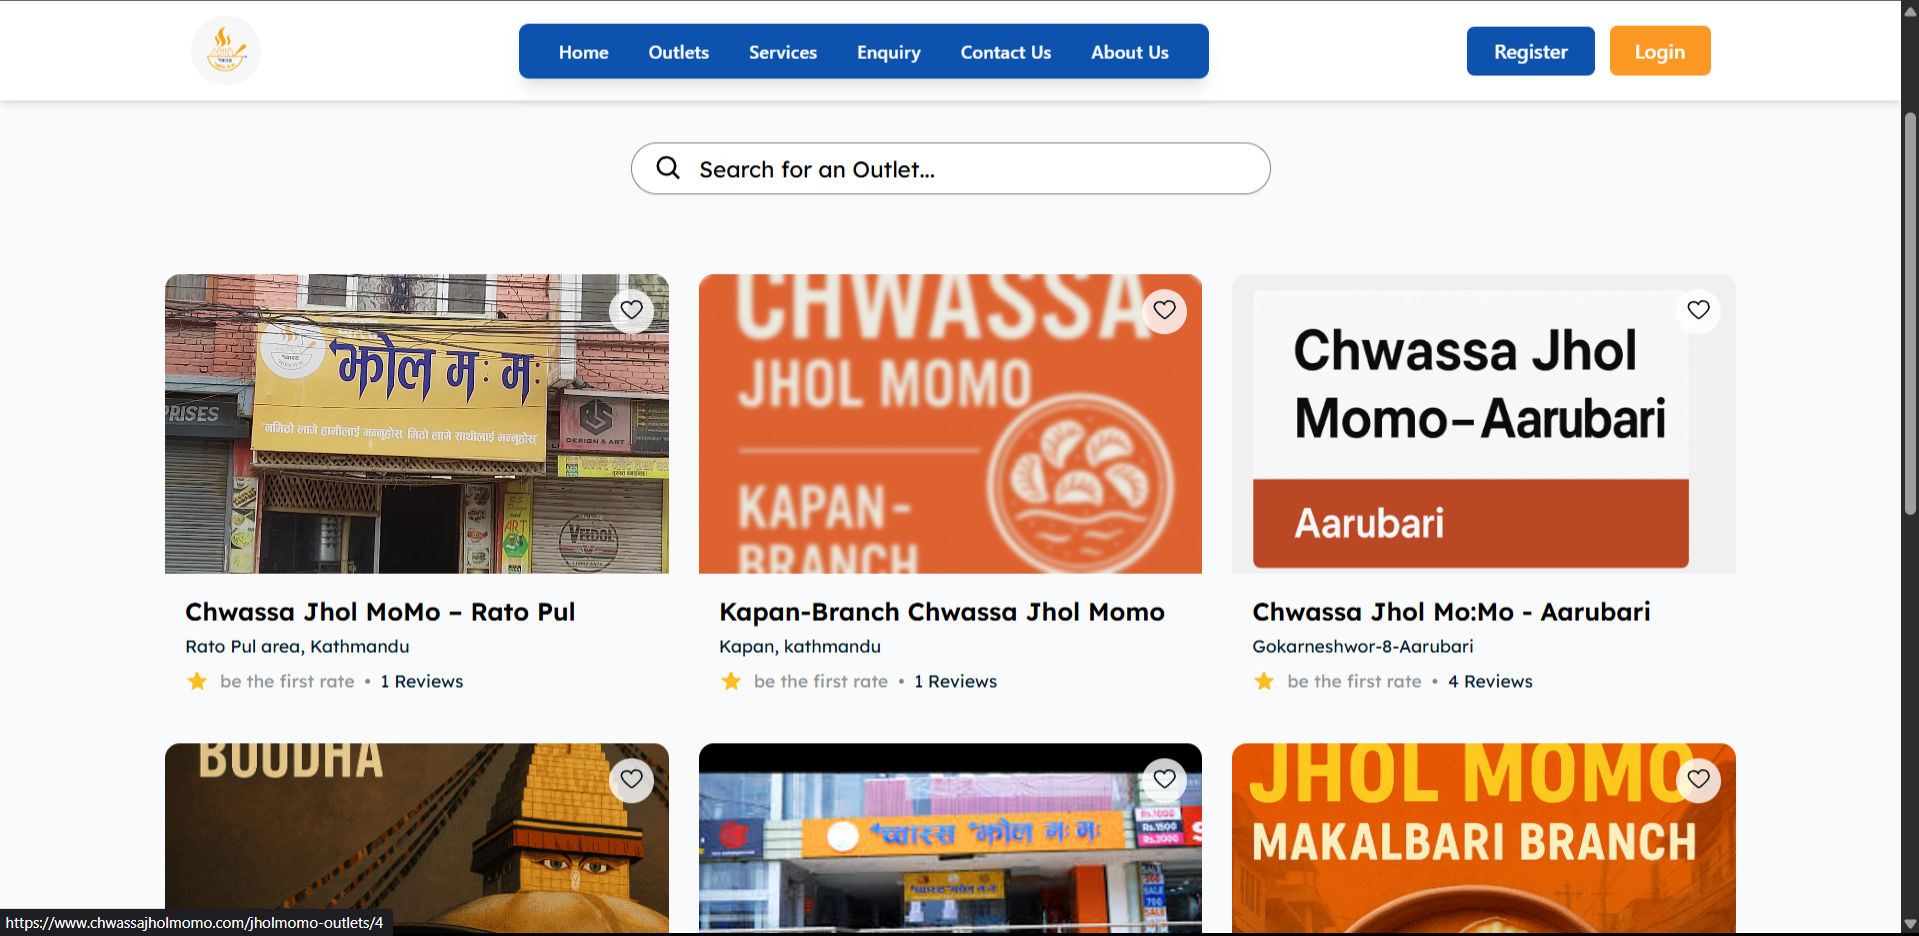Click the orange Login button
1919x936 pixels.
(x=1660, y=51)
